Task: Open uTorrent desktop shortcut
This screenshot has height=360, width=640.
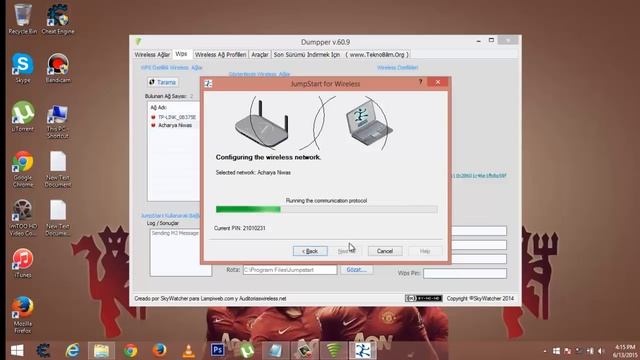Action: (22, 116)
